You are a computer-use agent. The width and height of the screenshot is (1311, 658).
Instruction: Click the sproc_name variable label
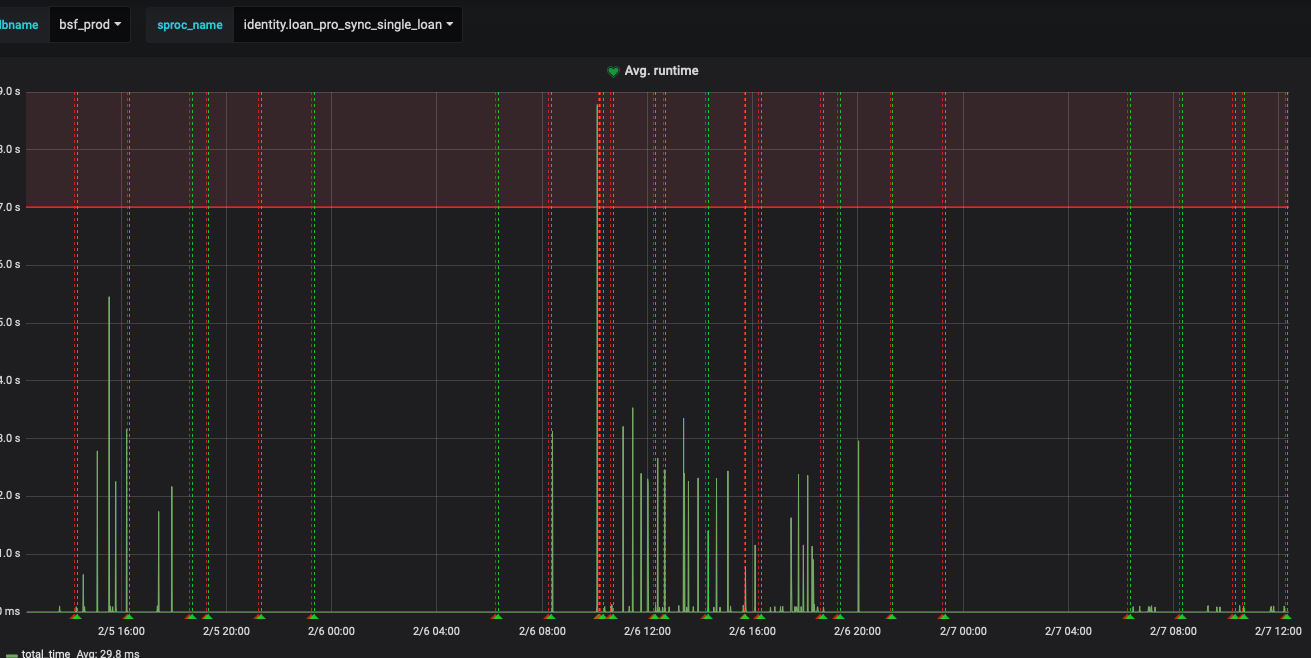(x=190, y=25)
